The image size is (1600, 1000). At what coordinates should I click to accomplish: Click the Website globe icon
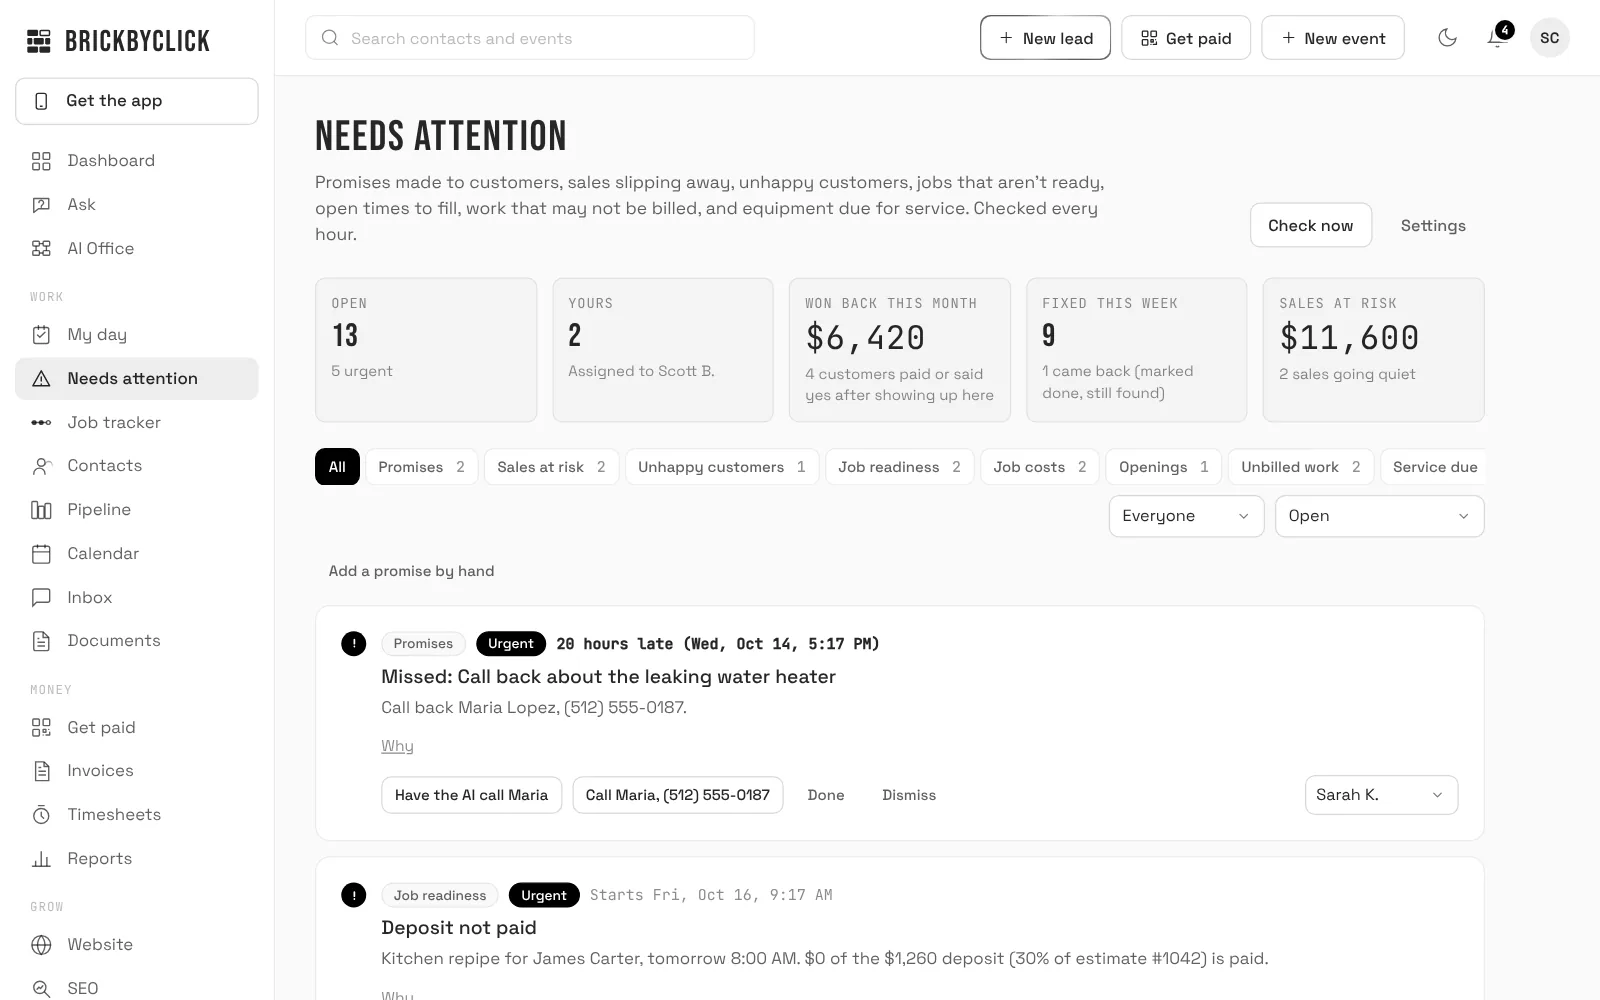[x=41, y=945]
